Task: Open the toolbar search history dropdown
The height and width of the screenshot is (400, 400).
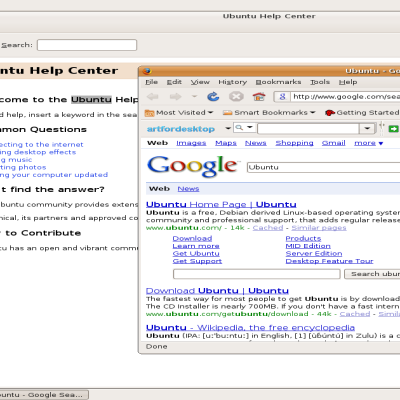Action: click(x=367, y=129)
